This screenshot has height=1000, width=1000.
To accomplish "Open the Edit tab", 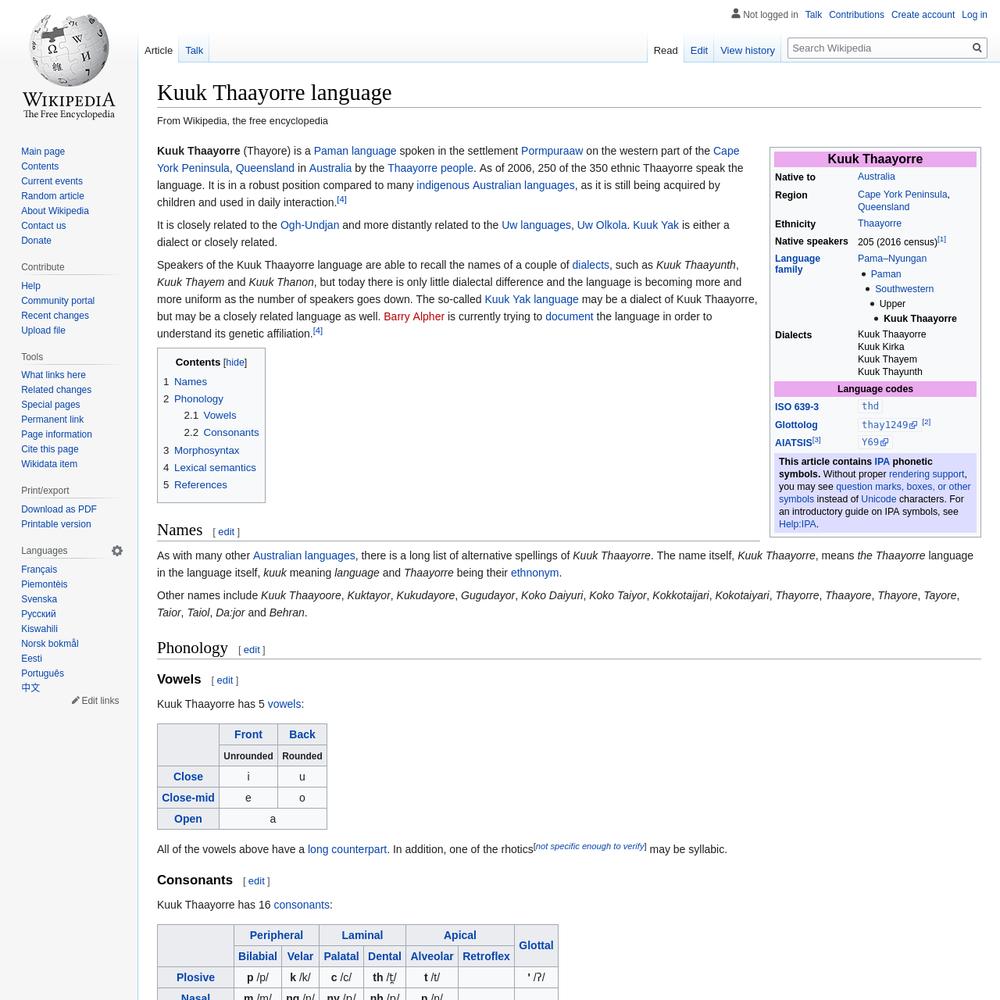I will coord(698,50).
